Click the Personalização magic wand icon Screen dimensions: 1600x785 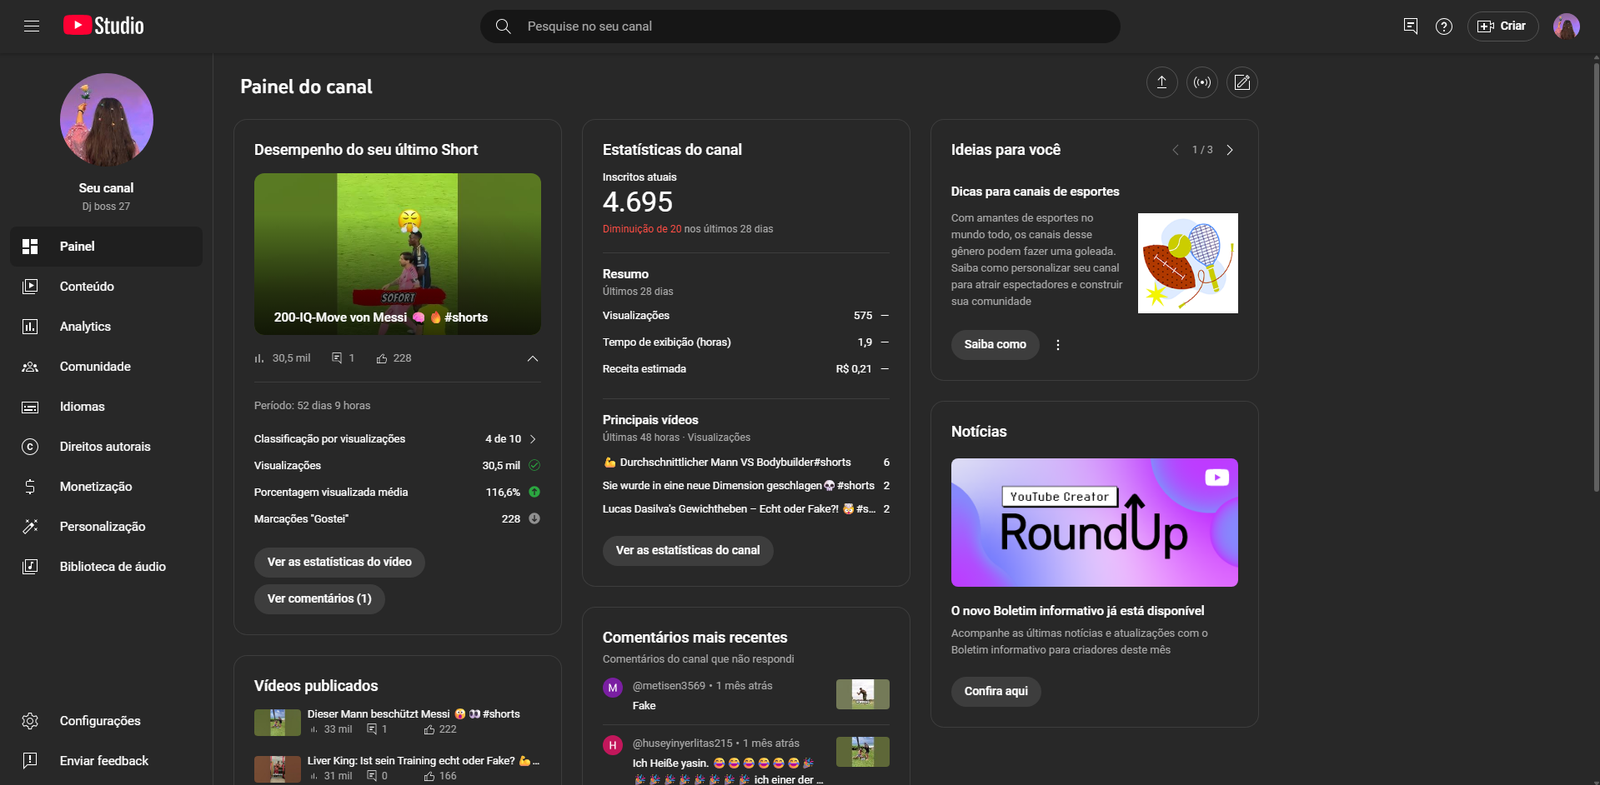(30, 526)
